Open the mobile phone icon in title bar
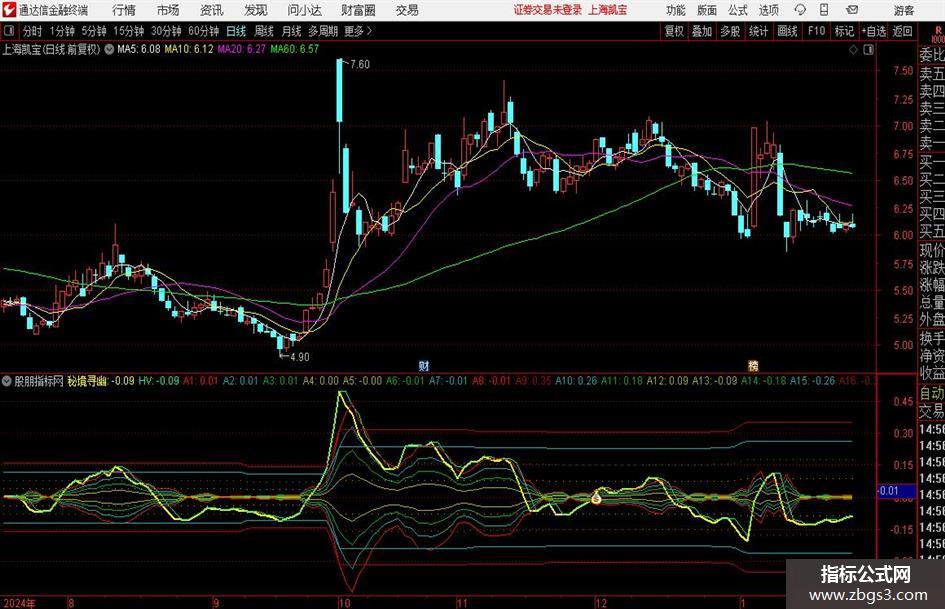945x609 pixels. (x=824, y=10)
